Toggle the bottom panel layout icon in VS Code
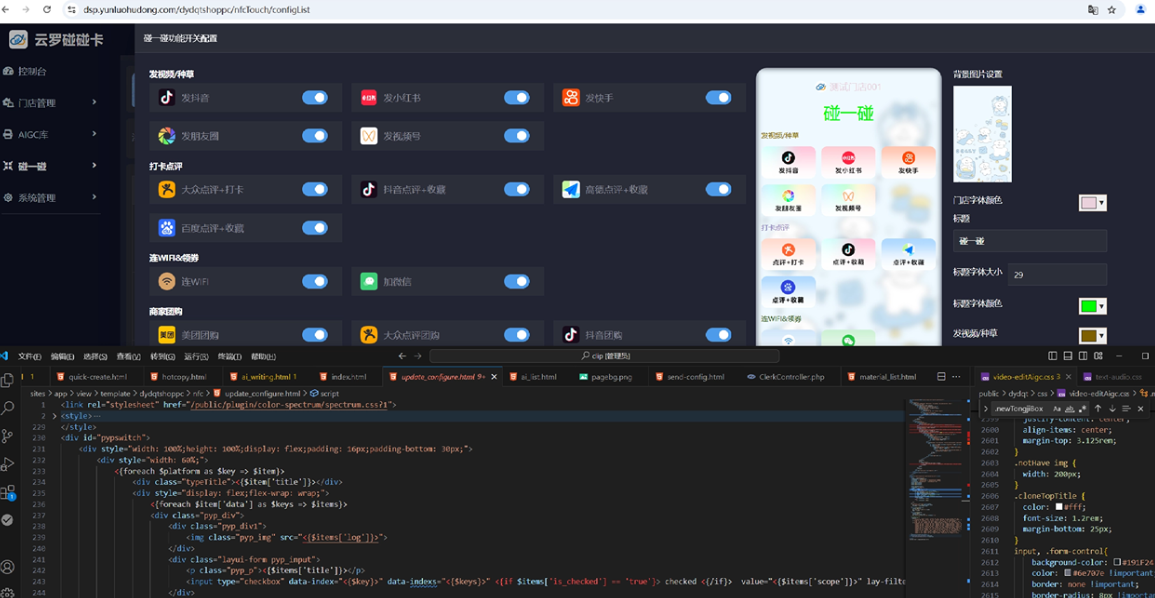1155x598 pixels. tap(1067, 356)
